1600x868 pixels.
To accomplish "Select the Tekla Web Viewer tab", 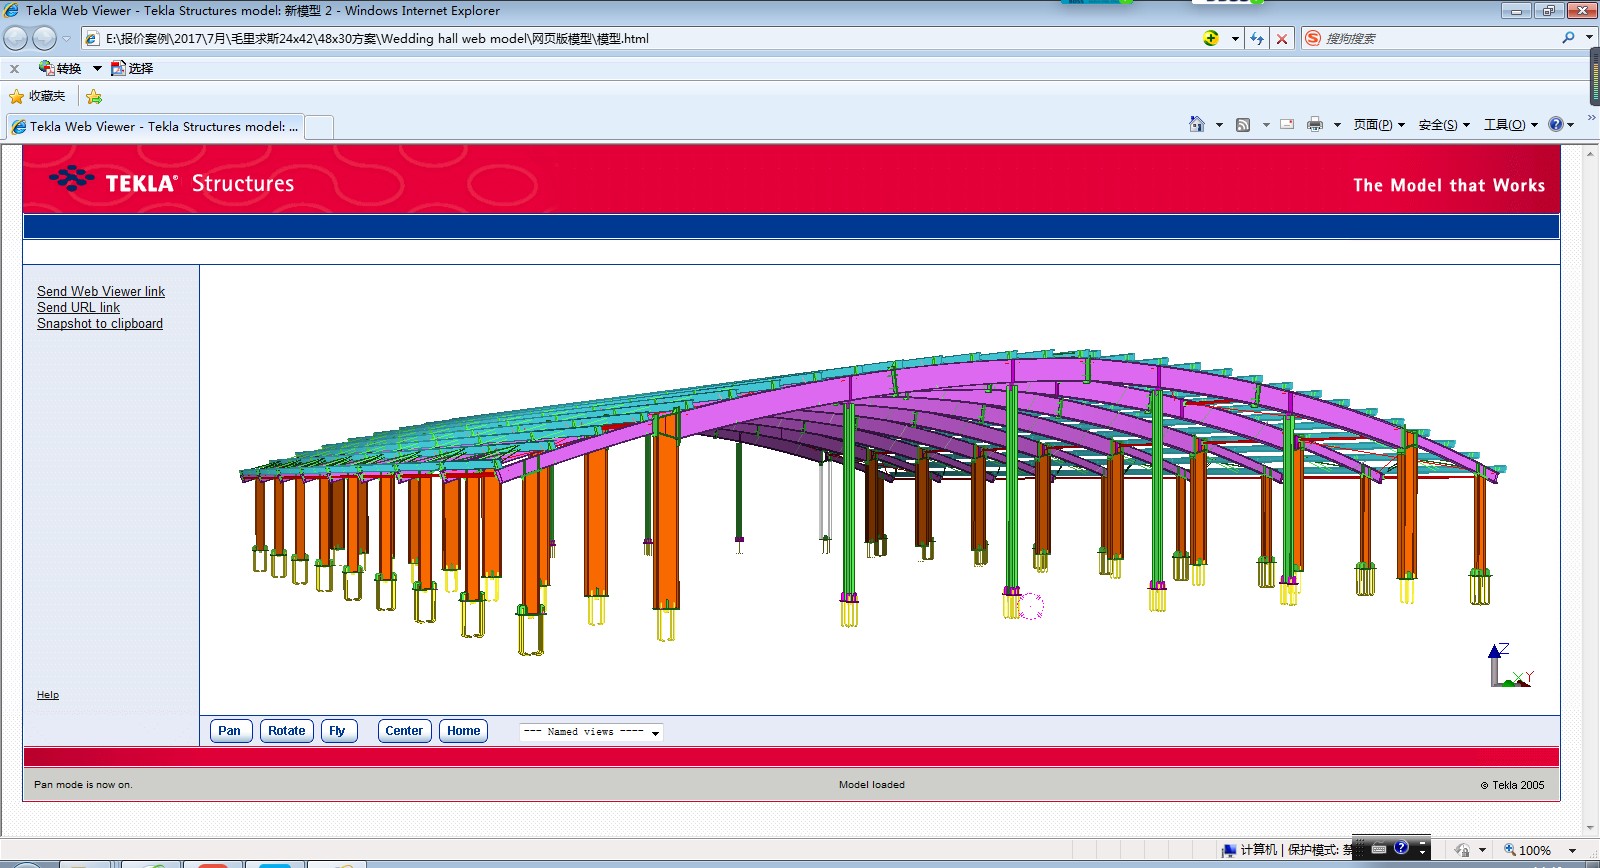I will (x=156, y=127).
